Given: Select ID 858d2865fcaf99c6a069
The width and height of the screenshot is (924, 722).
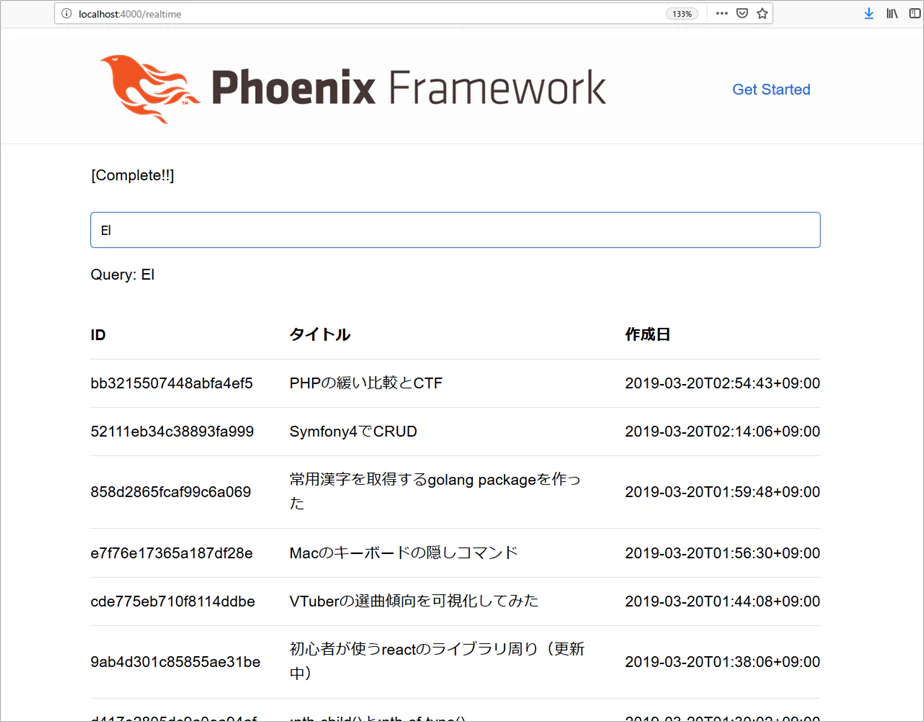Looking at the screenshot, I should [171, 492].
